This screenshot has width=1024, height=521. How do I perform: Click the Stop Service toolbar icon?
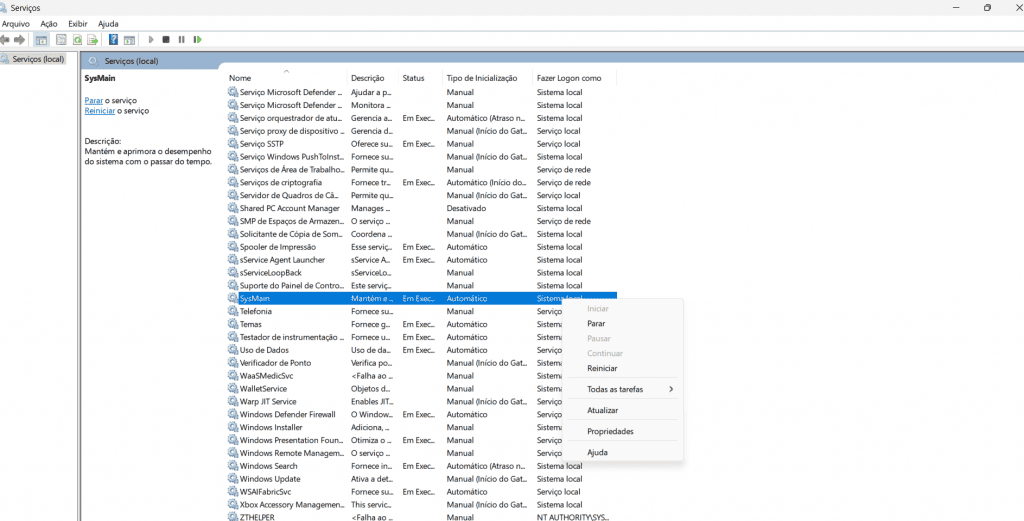point(166,40)
